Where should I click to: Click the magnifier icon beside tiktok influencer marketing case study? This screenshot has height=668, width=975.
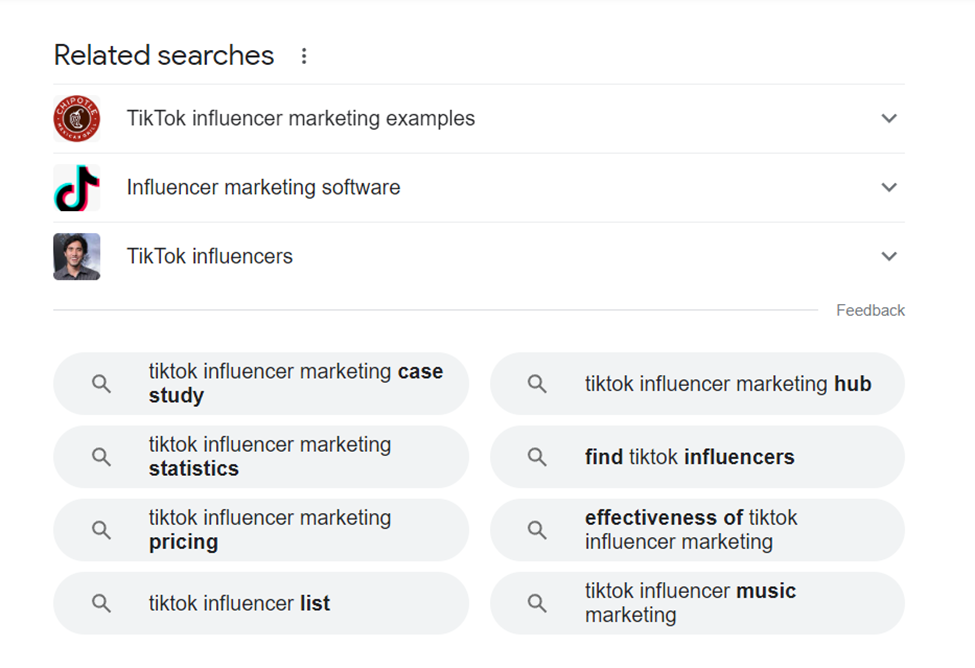tap(101, 383)
